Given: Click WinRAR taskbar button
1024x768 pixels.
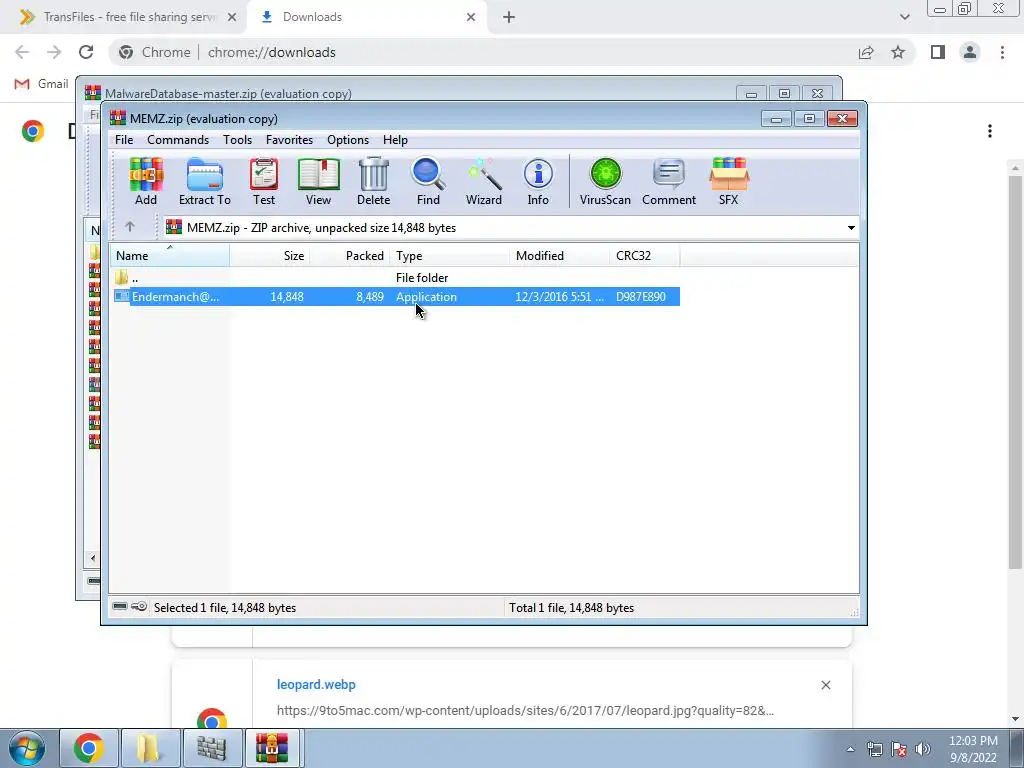Looking at the screenshot, I should [272, 748].
